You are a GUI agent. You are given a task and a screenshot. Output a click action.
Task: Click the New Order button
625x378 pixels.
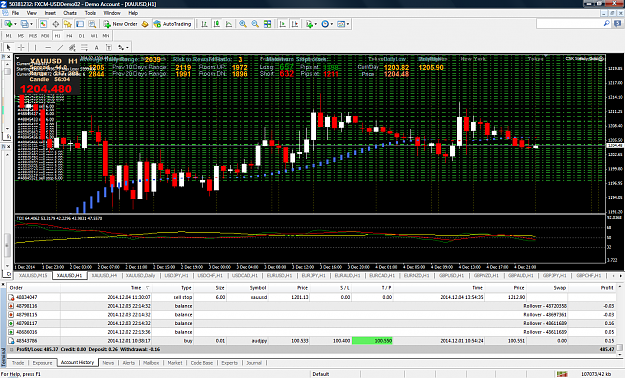120,24
